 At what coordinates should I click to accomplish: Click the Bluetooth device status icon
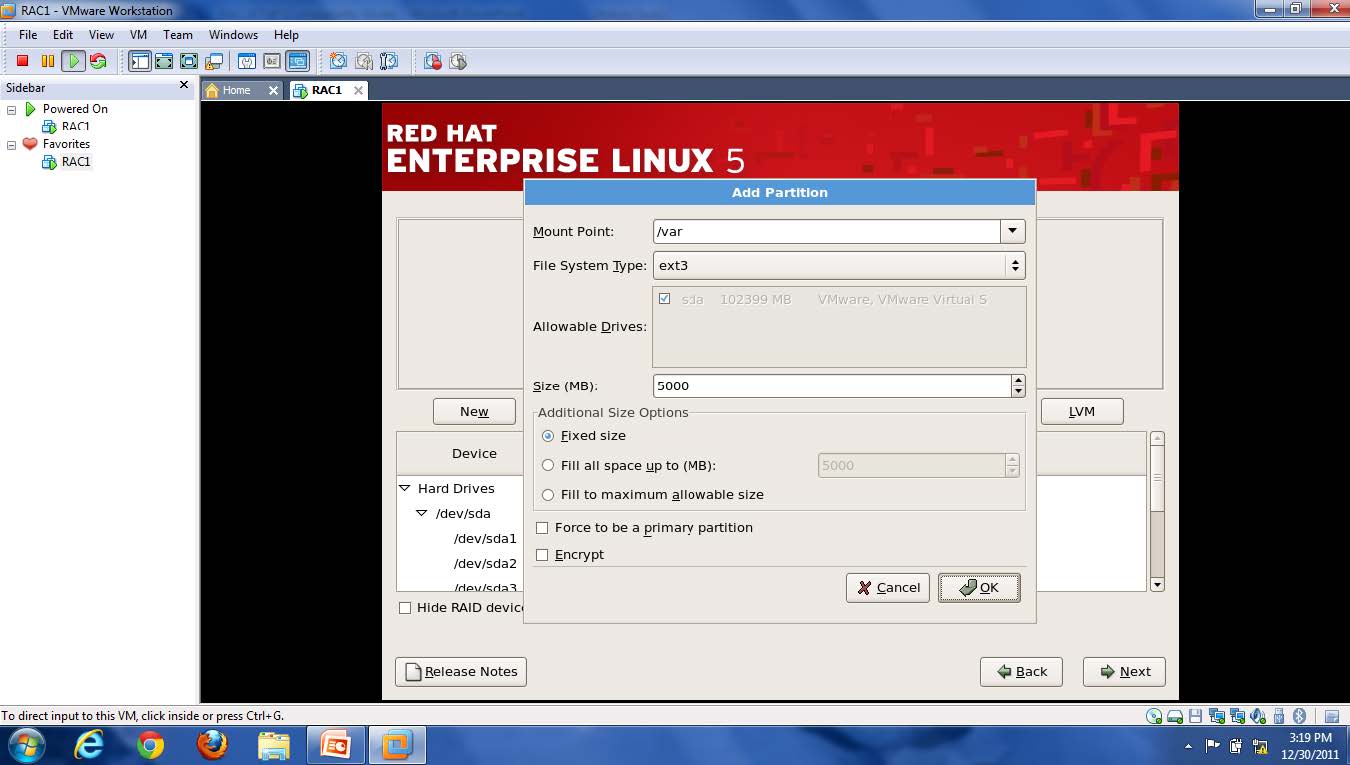tap(1299, 716)
